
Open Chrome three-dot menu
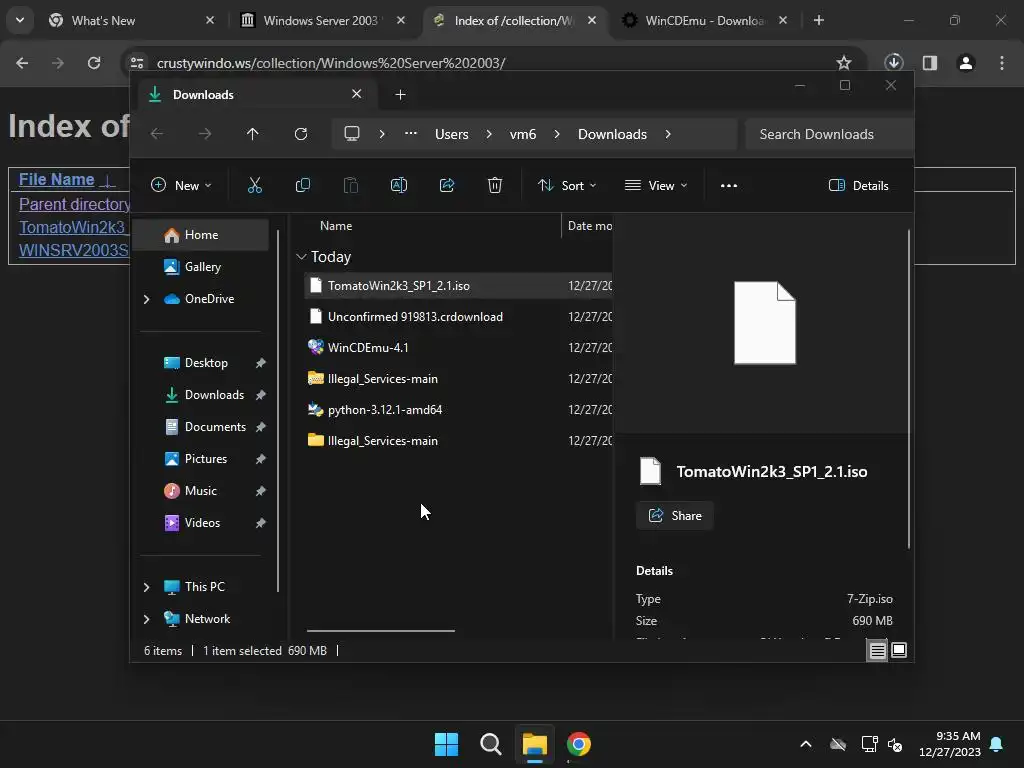point(1002,63)
